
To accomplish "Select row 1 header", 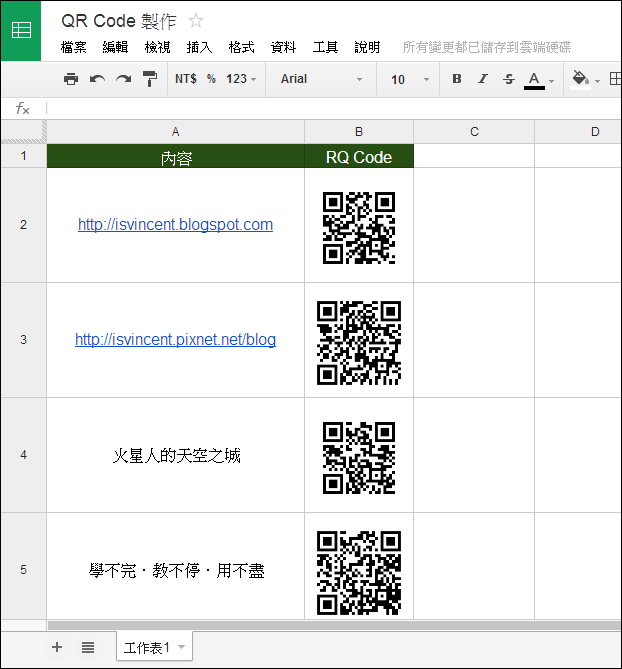I will click(x=23, y=156).
